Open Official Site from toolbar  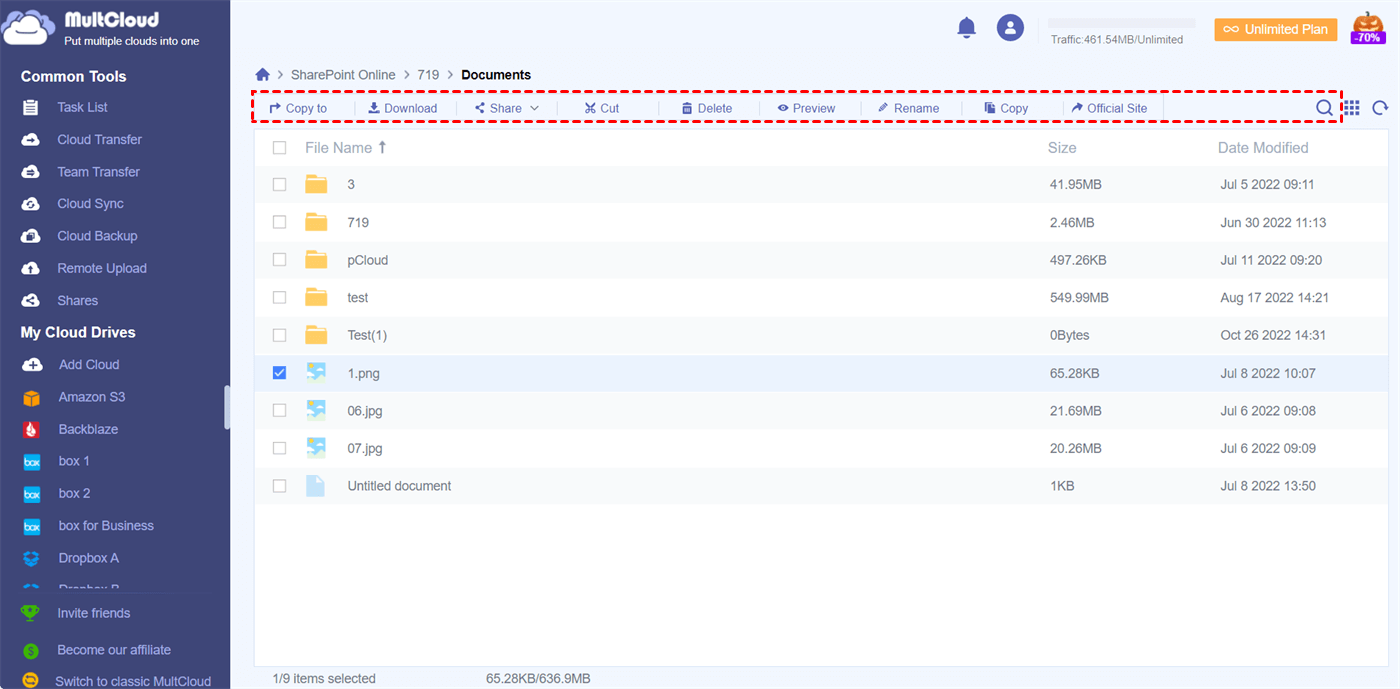1109,108
